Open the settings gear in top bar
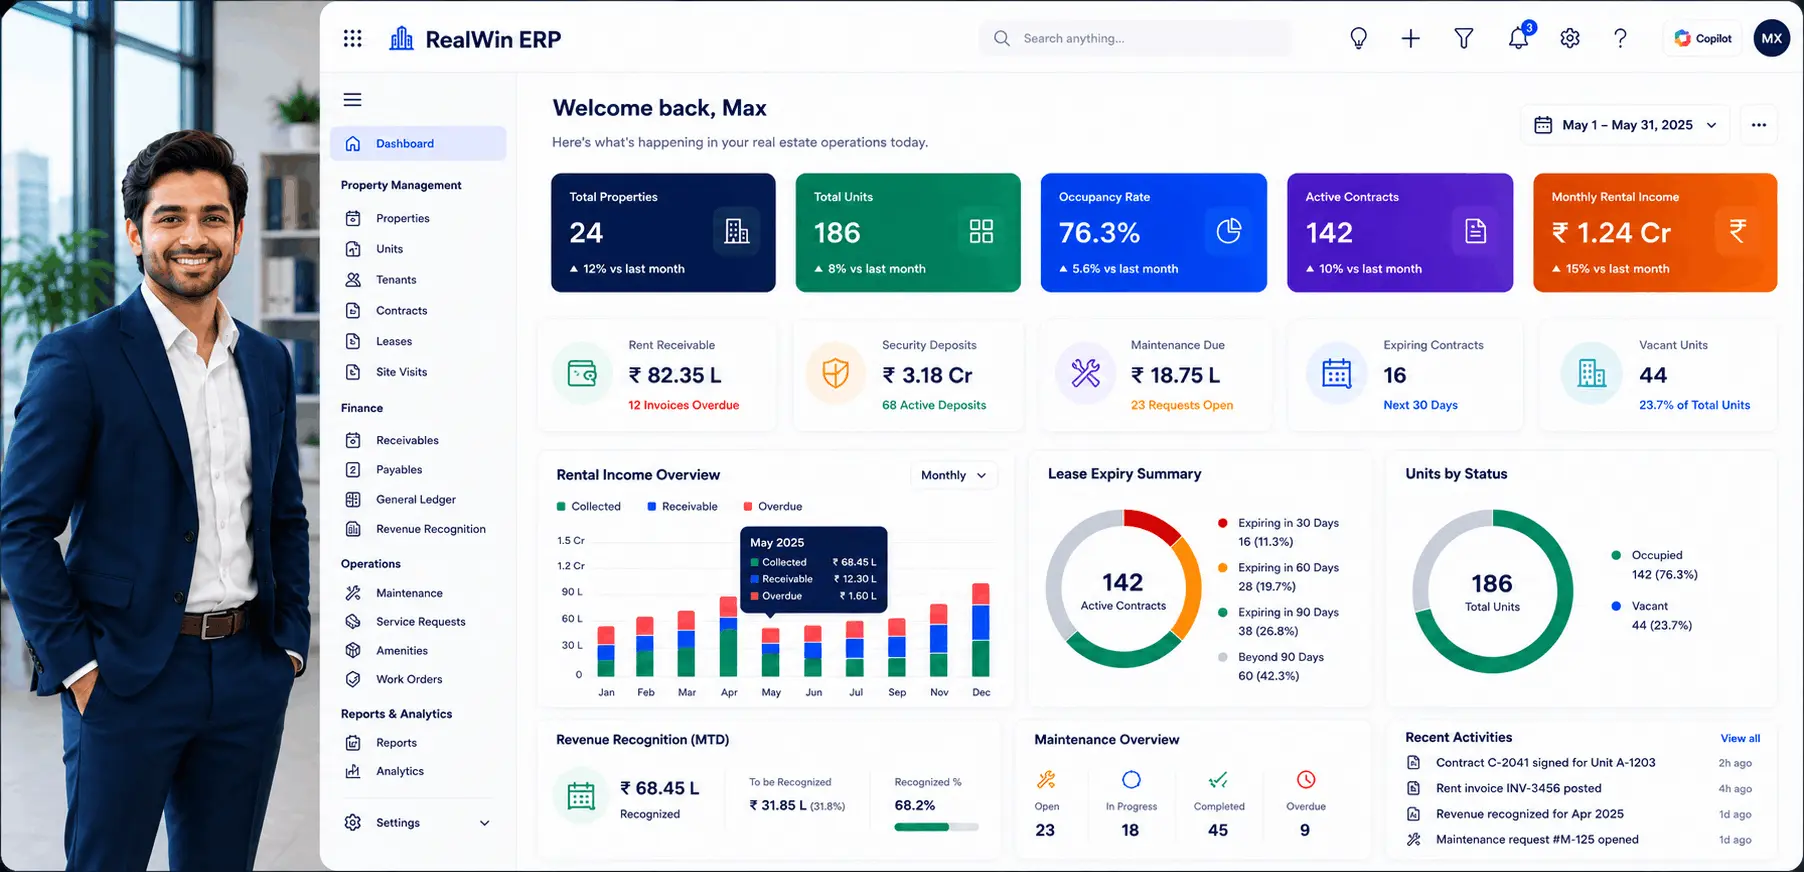 (x=1570, y=38)
